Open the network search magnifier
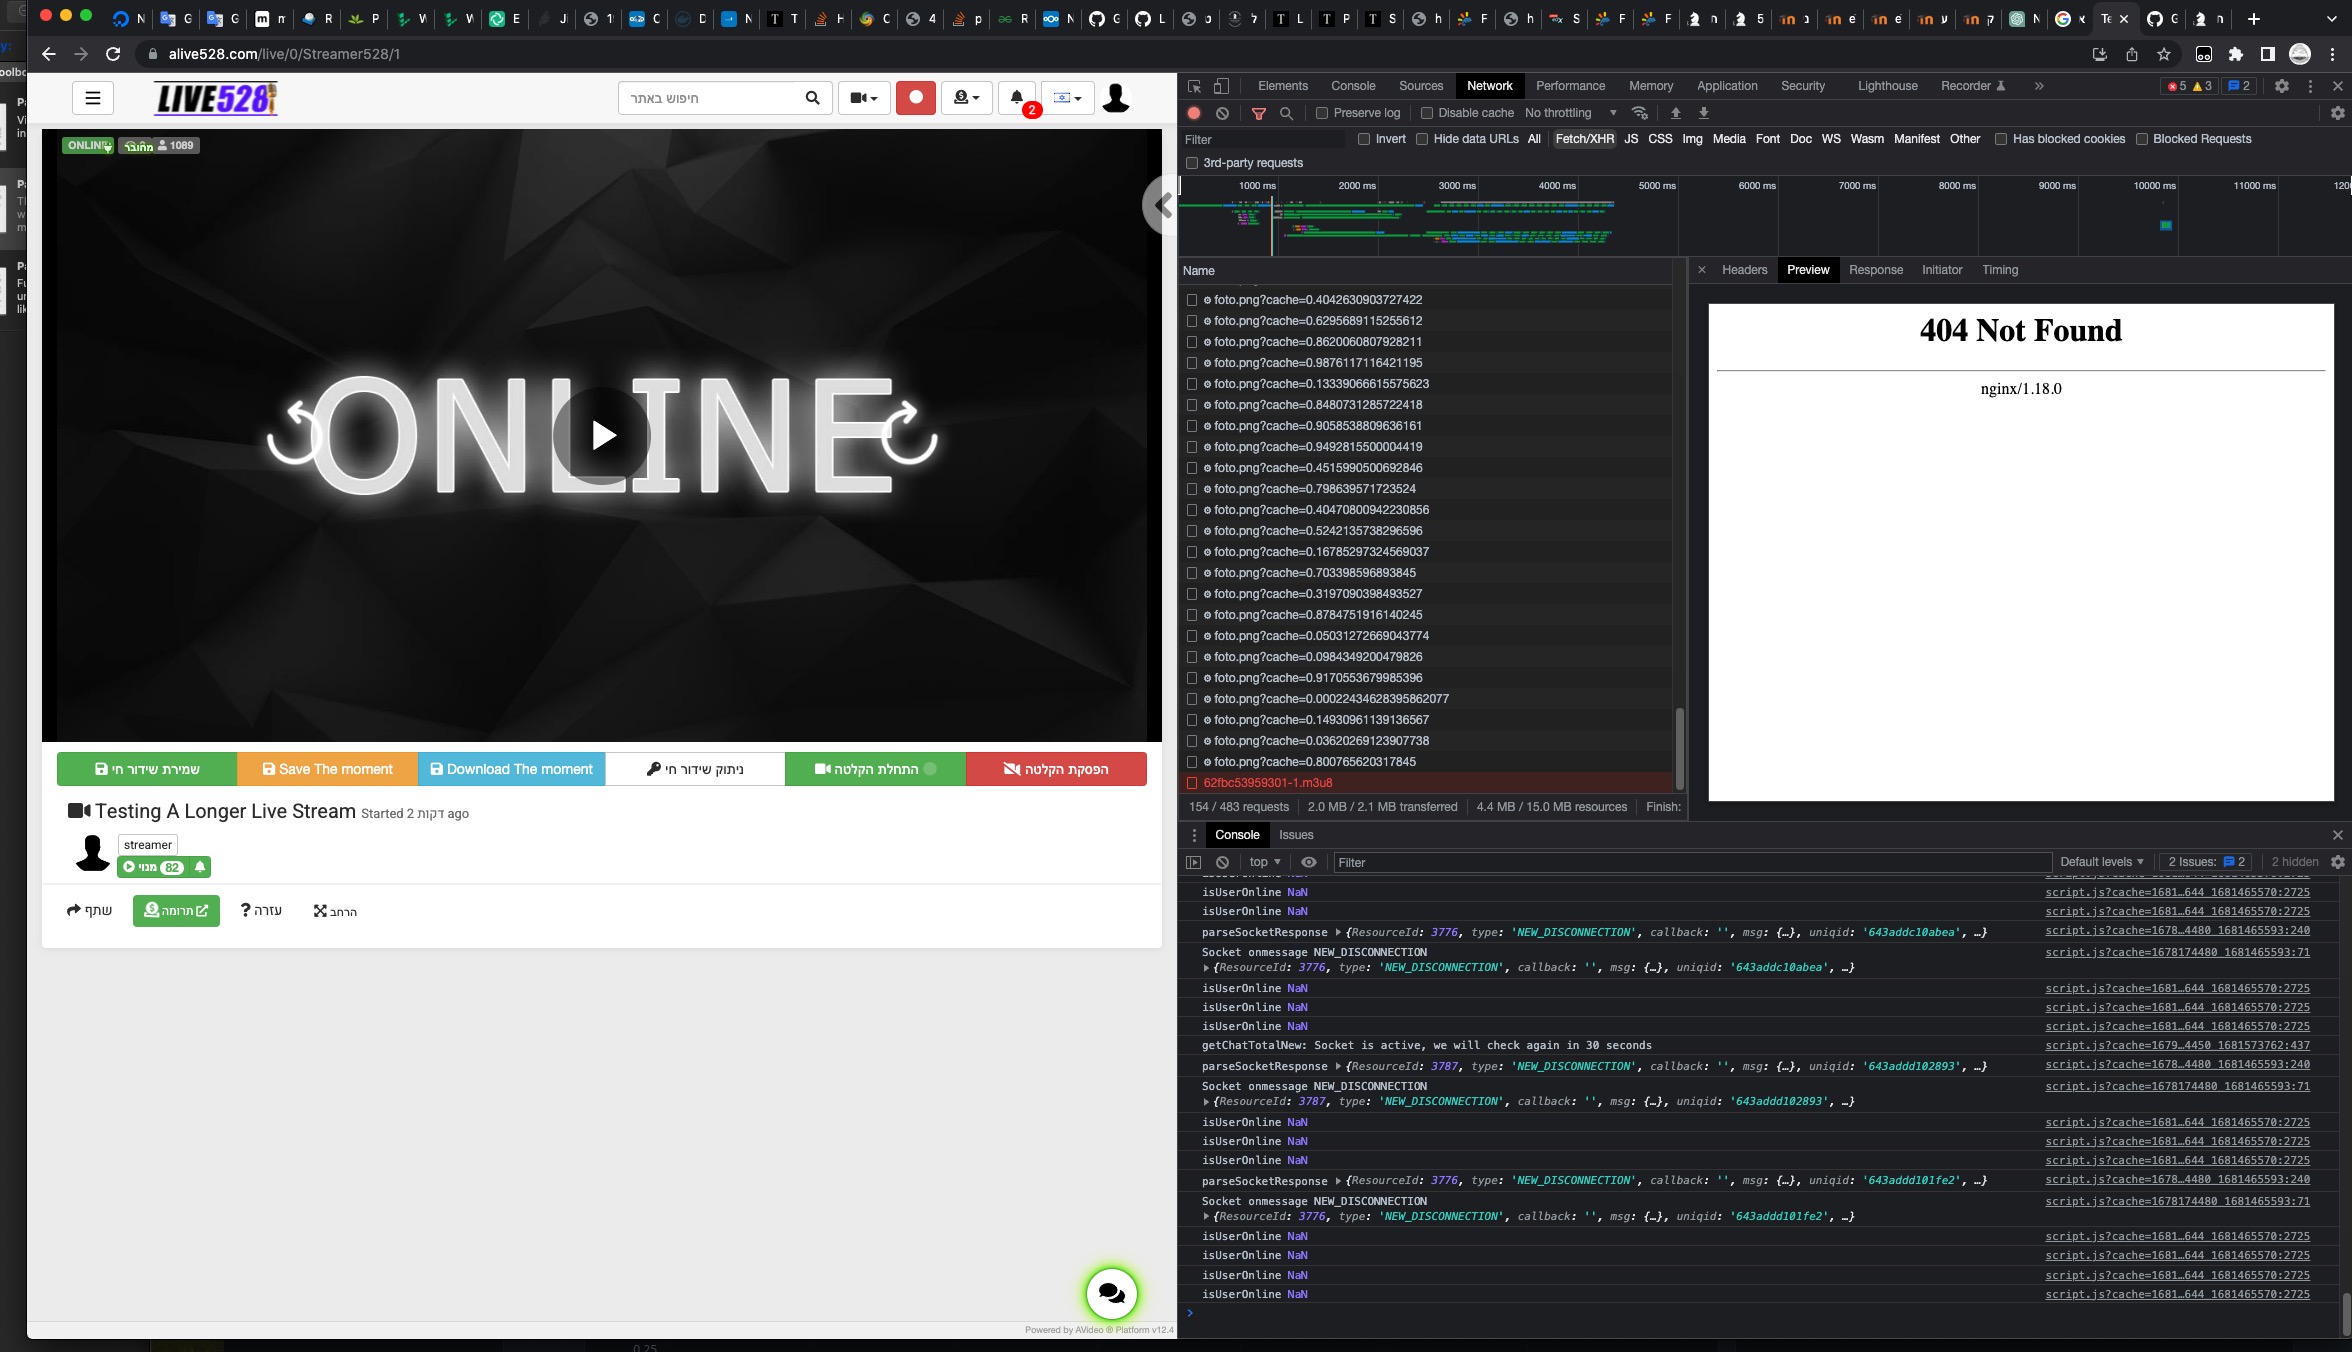The height and width of the screenshot is (1352, 2352). click(1287, 113)
